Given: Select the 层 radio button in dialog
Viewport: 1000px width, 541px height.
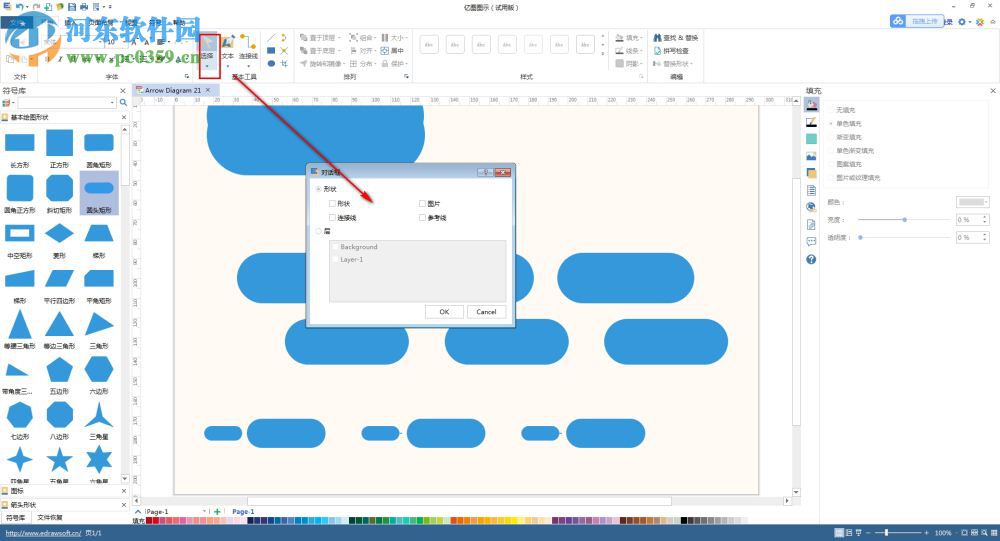Looking at the screenshot, I should [319, 231].
